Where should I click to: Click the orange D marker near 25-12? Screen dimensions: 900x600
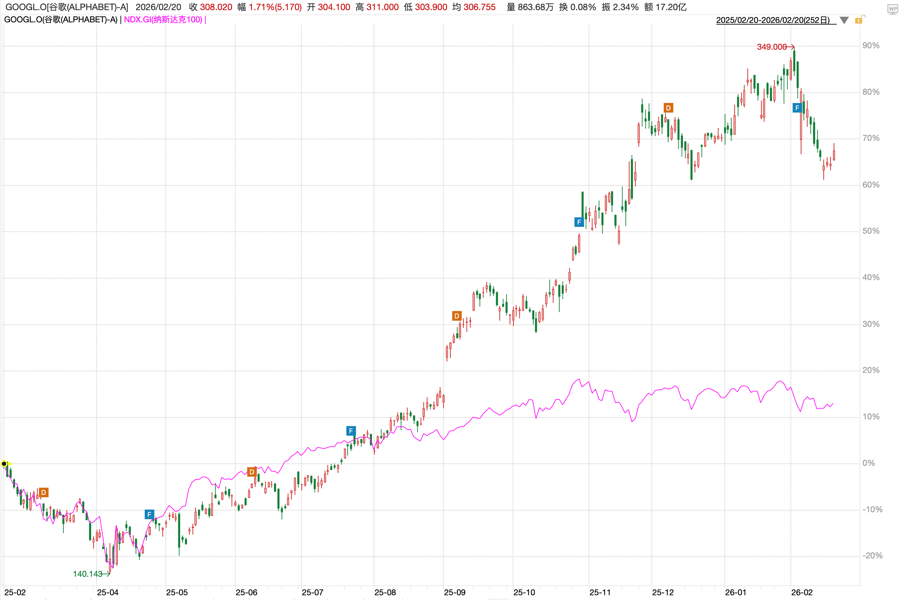(x=668, y=108)
